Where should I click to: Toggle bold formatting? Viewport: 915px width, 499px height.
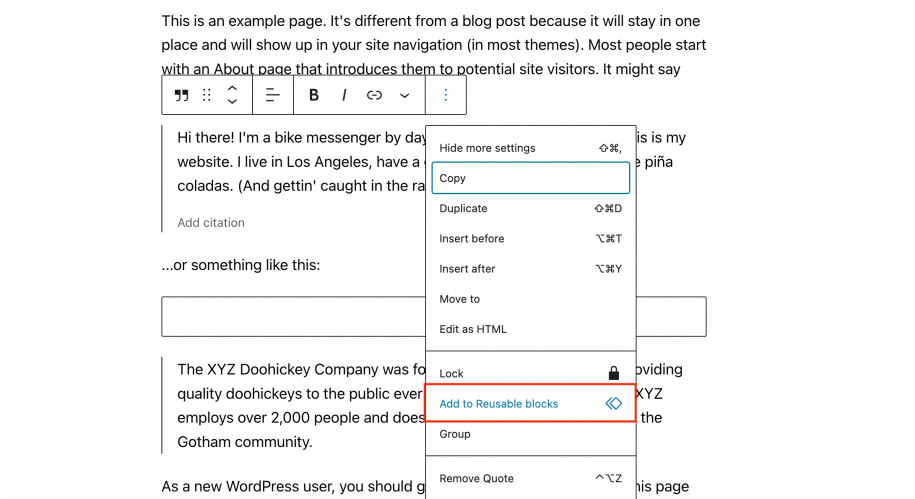pos(314,95)
